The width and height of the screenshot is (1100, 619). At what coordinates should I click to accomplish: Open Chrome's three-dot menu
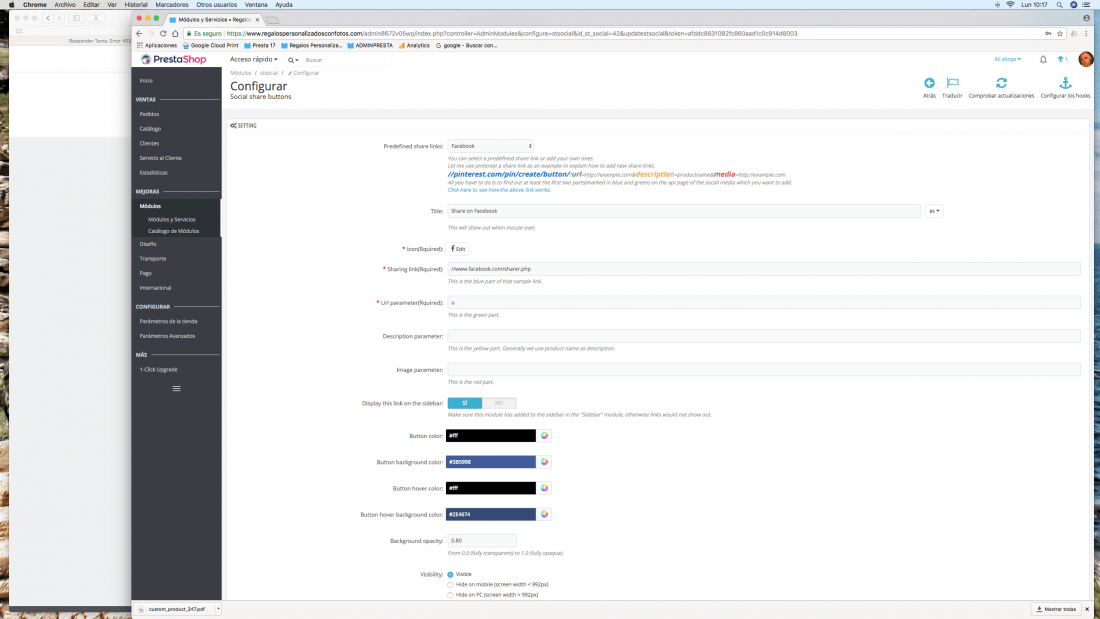tap(1087, 34)
